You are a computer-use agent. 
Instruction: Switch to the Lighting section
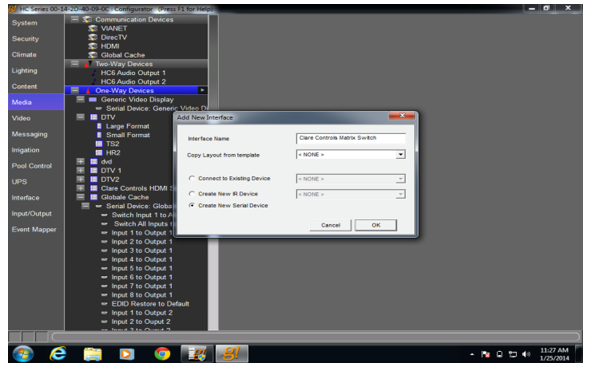point(25,71)
